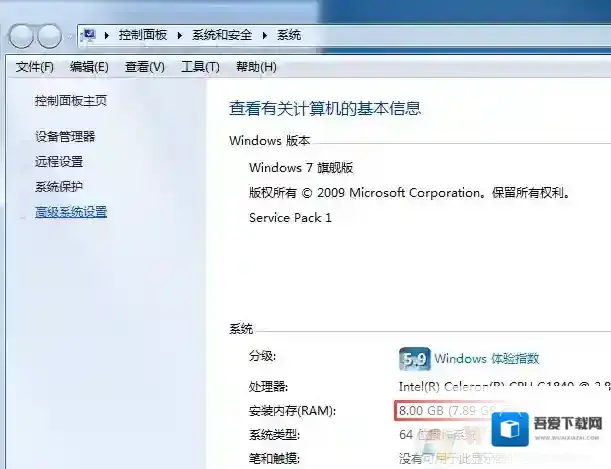Viewport: 611px width, 469px height.
Task: Click the 分级 label
Action: coord(262,356)
